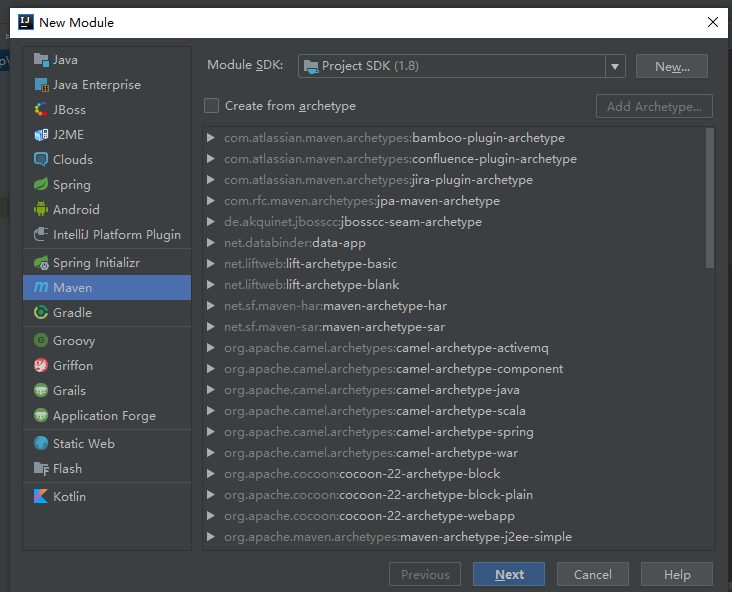Choose the Java Enterprise icon

click(x=41, y=85)
